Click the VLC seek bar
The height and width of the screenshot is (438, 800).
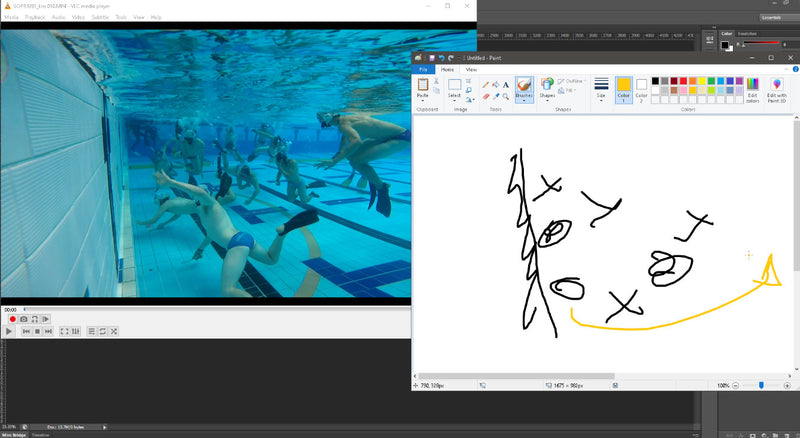coord(217,309)
